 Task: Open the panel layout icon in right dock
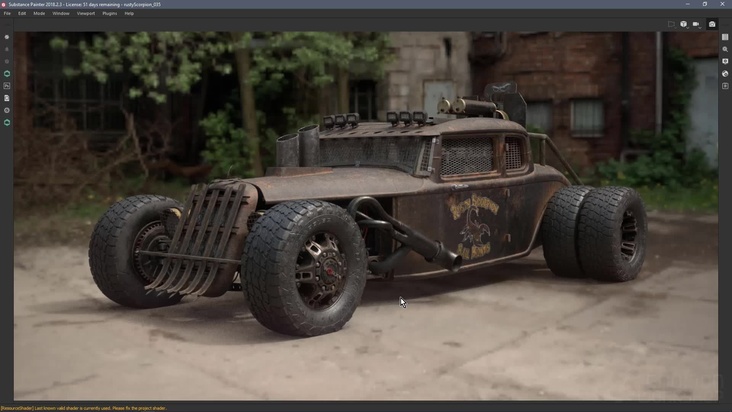click(725, 37)
